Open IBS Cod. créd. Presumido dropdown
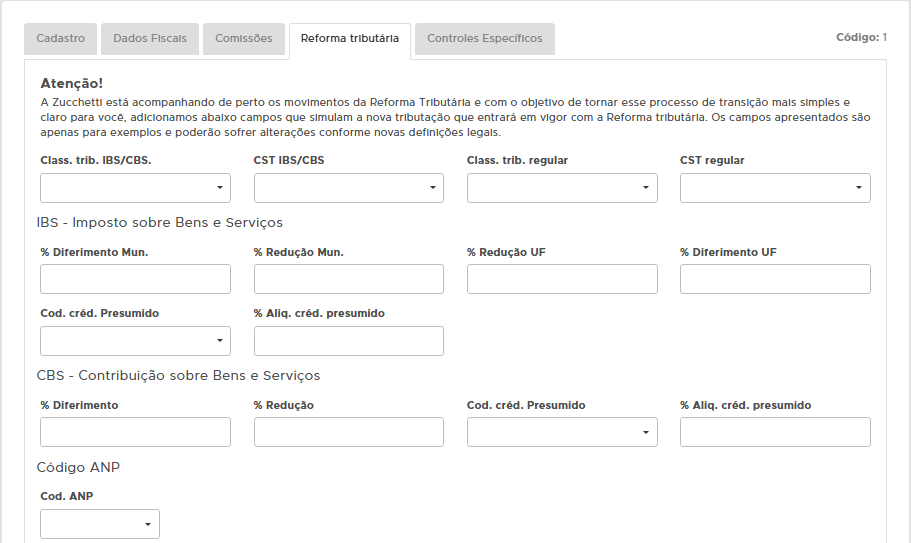The height and width of the screenshot is (543, 911). 135,341
